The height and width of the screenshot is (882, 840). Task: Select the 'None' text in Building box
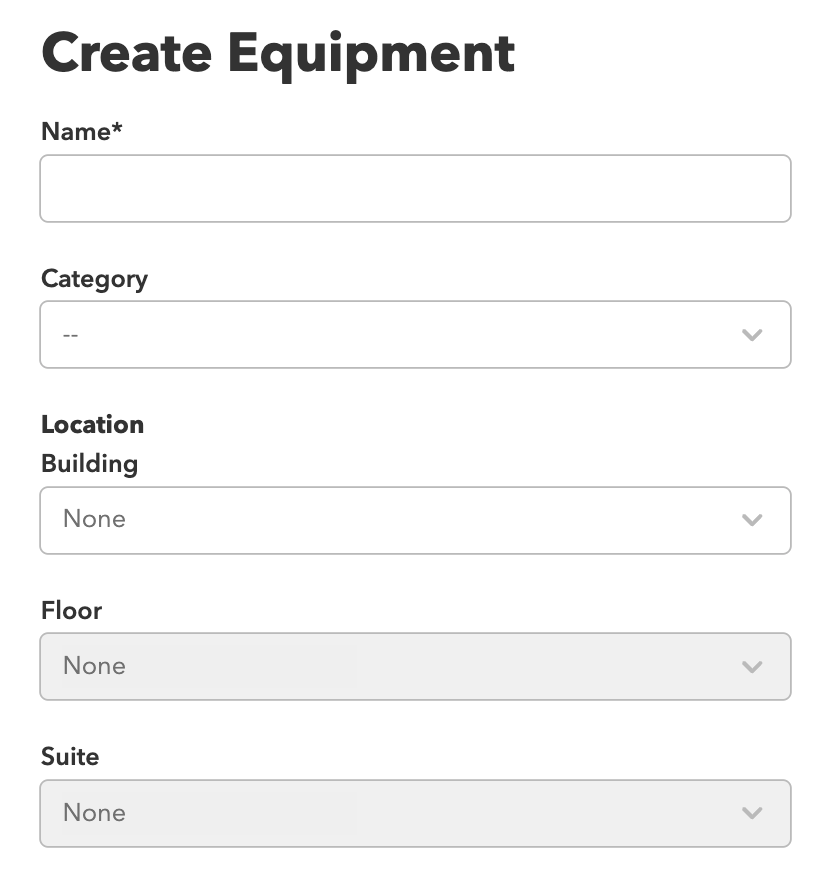pos(94,519)
